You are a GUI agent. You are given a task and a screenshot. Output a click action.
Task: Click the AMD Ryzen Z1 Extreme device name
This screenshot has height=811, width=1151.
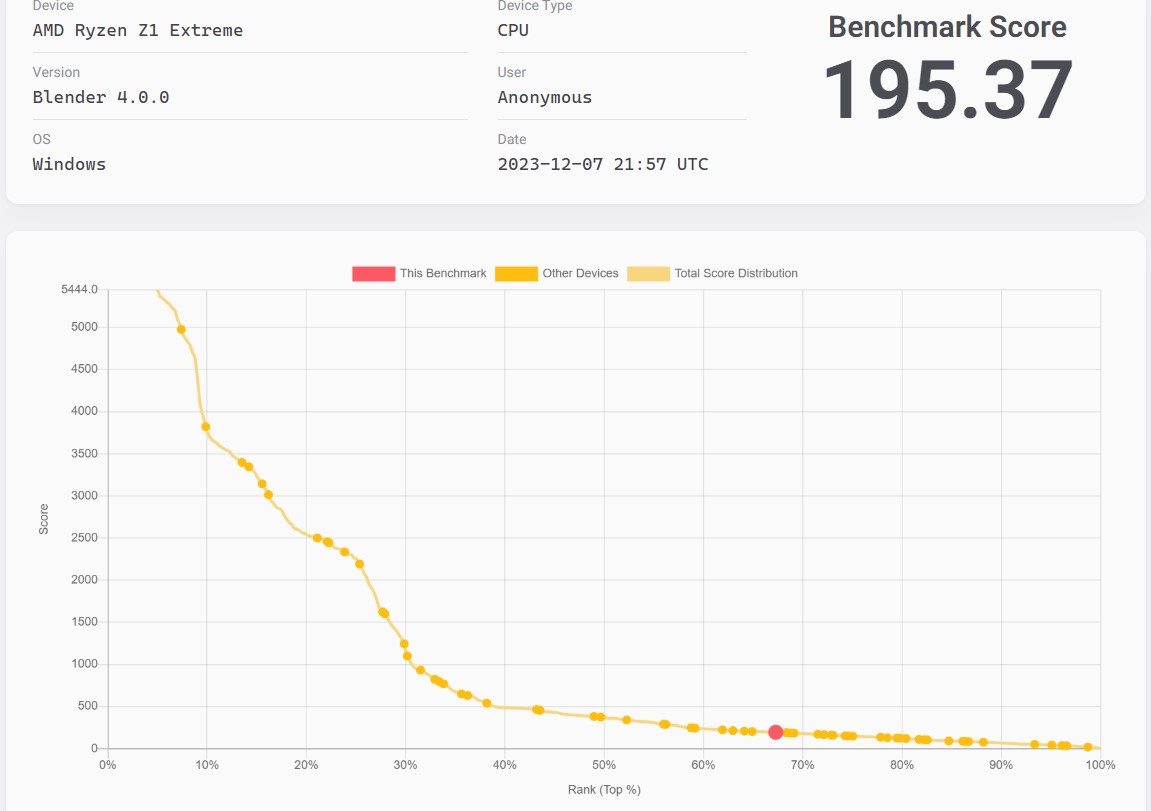click(x=138, y=30)
